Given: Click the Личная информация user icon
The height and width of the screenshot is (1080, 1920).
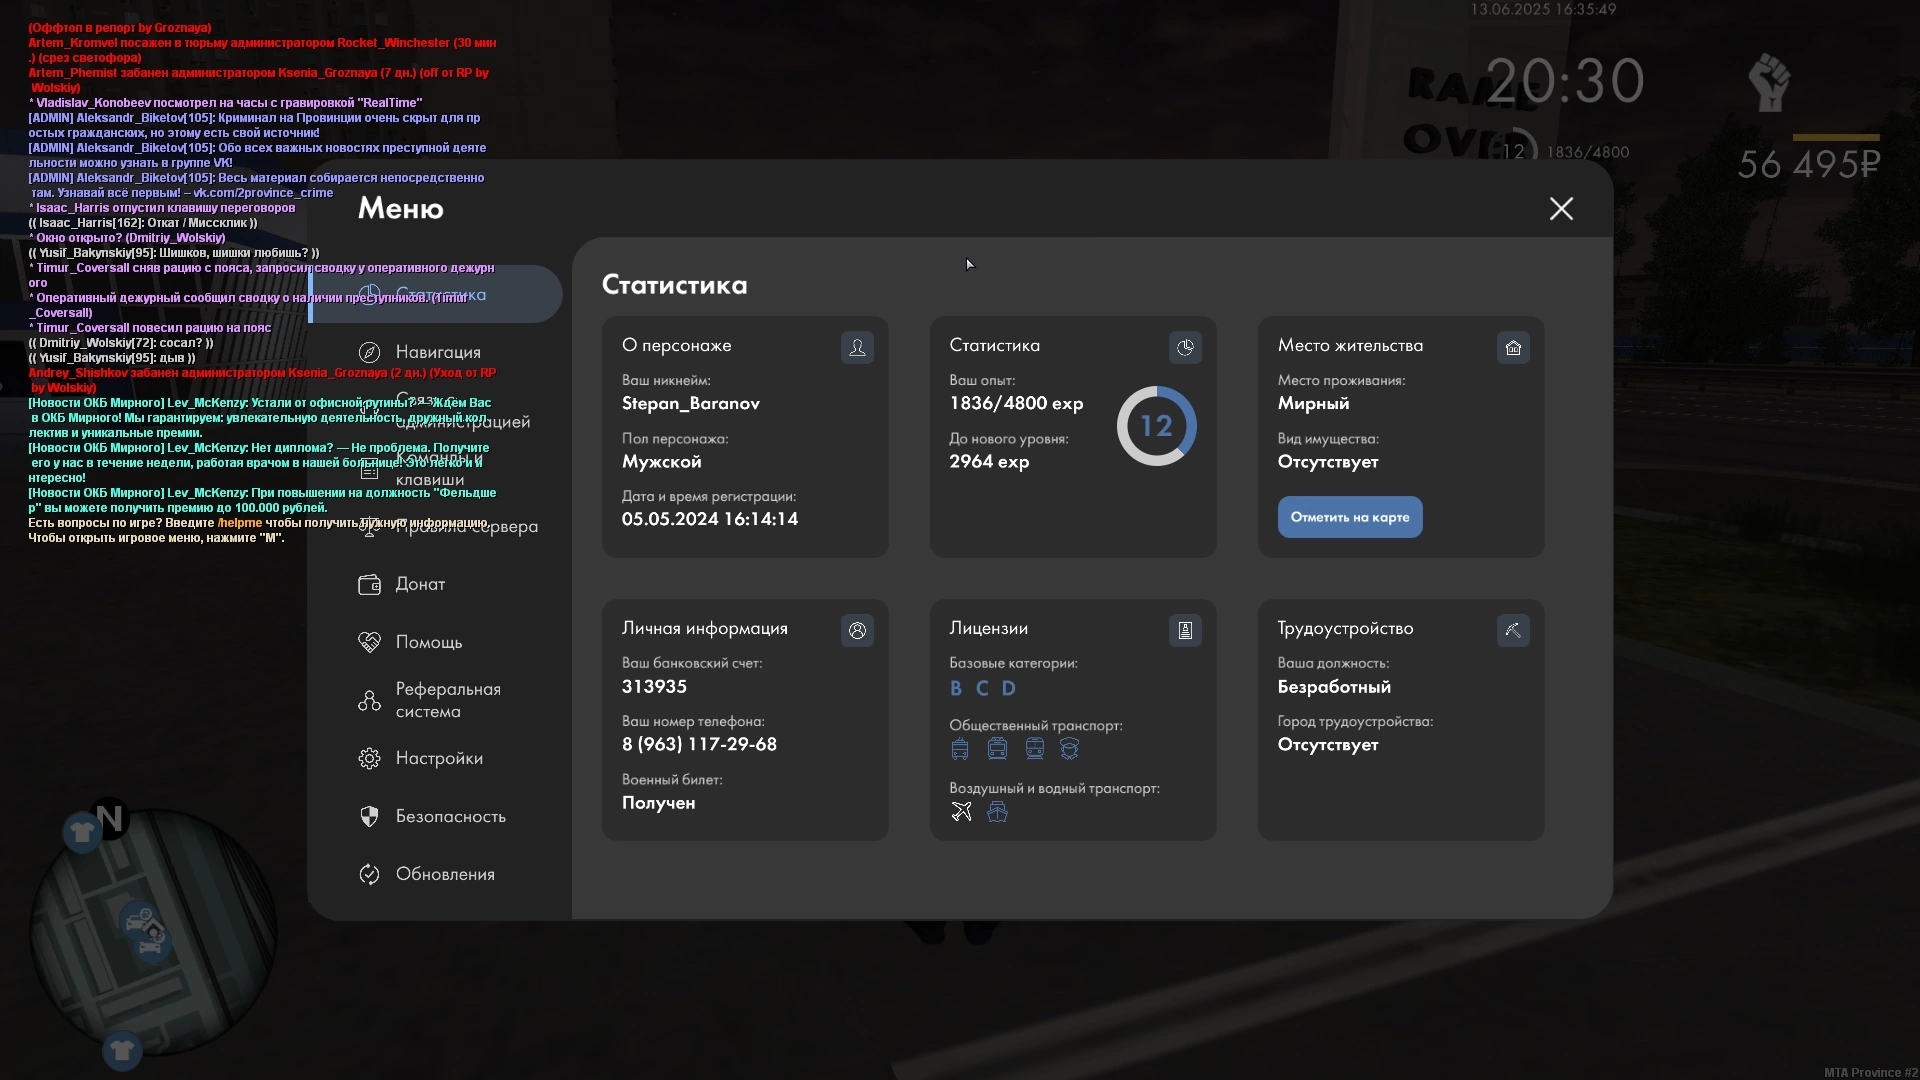Looking at the screenshot, I should tap(857, 630).
